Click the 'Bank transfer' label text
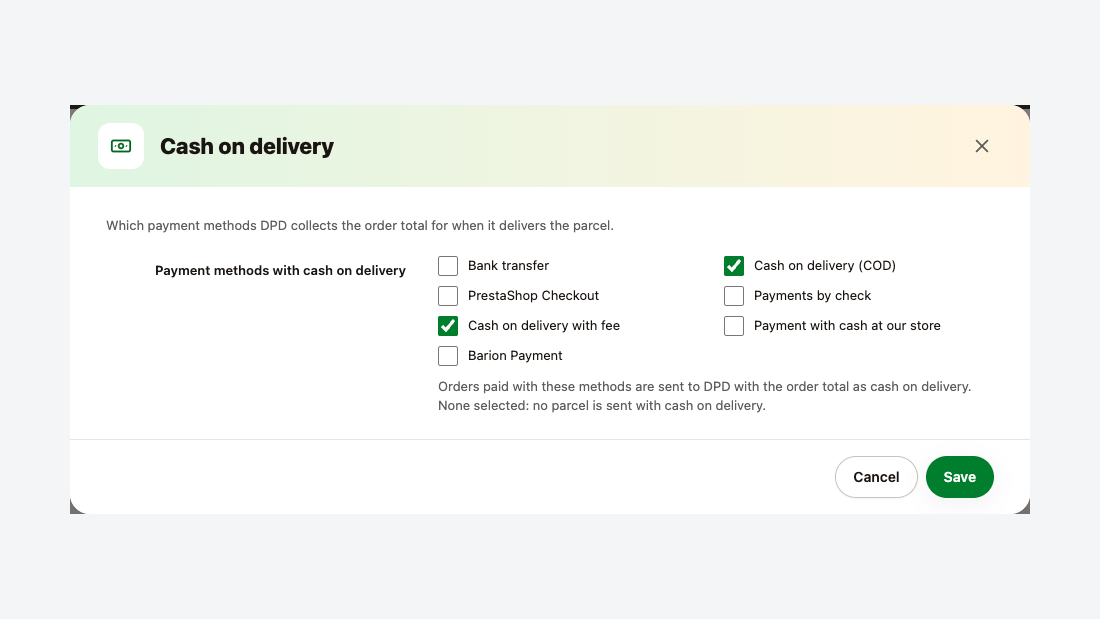 pos(509,265)
